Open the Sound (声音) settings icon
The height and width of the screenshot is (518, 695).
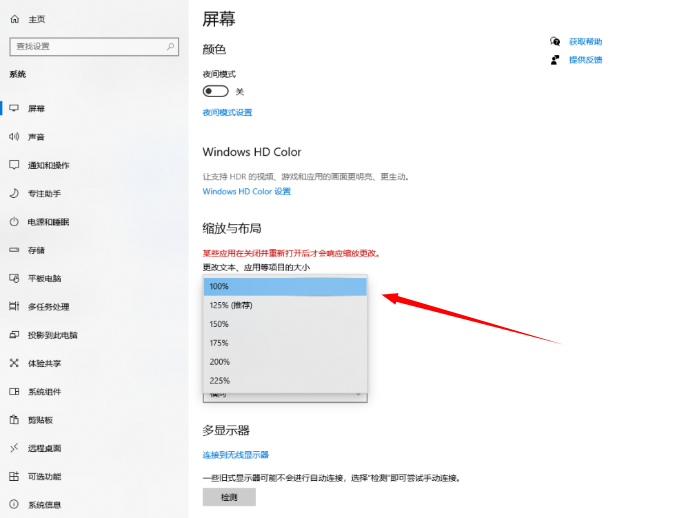(x=14, y=136)
